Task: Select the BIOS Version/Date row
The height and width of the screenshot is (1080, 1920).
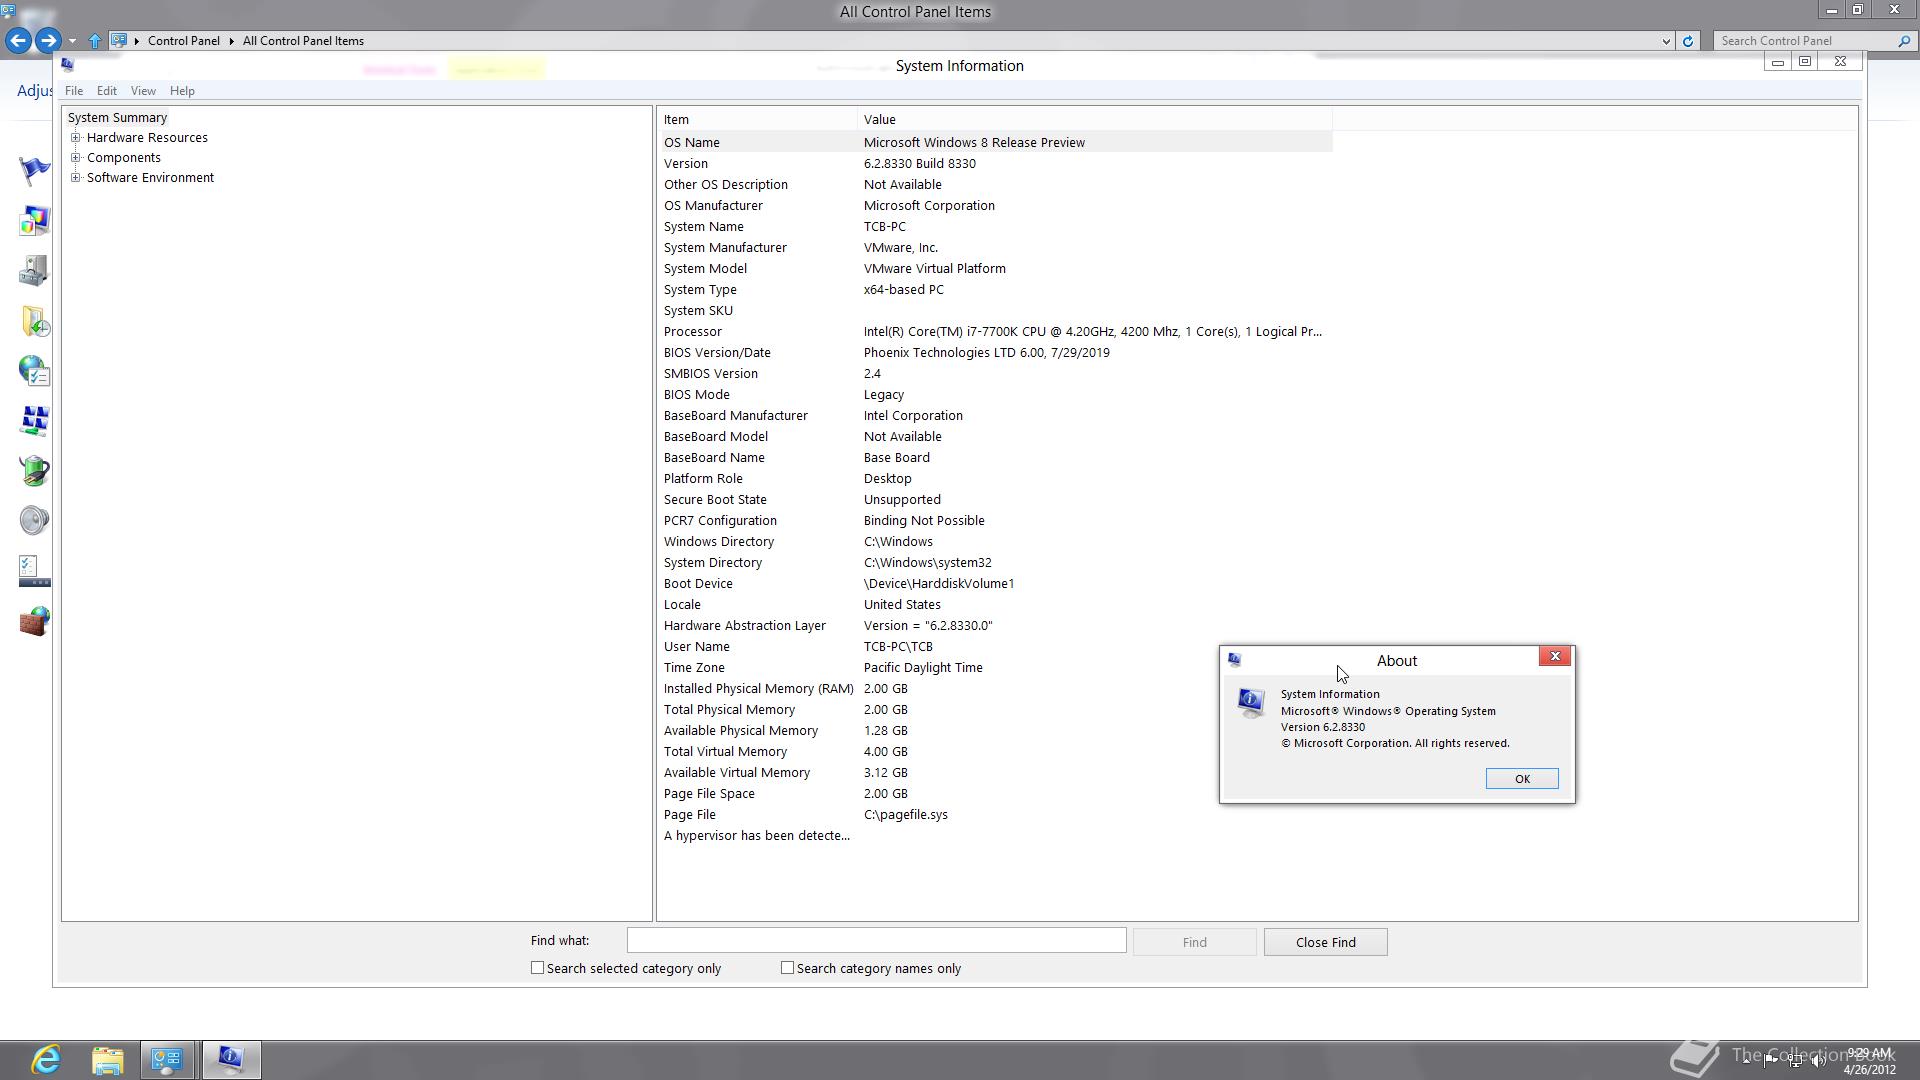Action: click(x=995, y=352)
